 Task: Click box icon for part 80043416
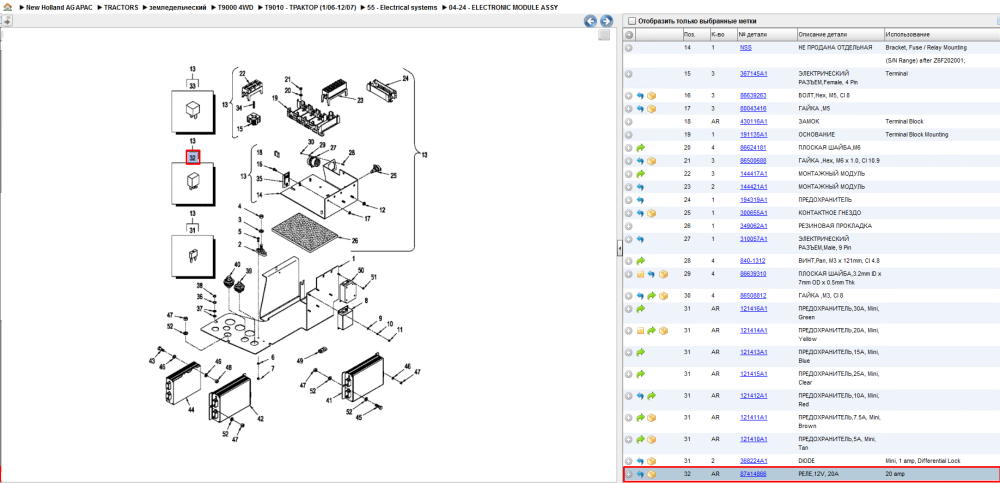(x=652, y=108)
